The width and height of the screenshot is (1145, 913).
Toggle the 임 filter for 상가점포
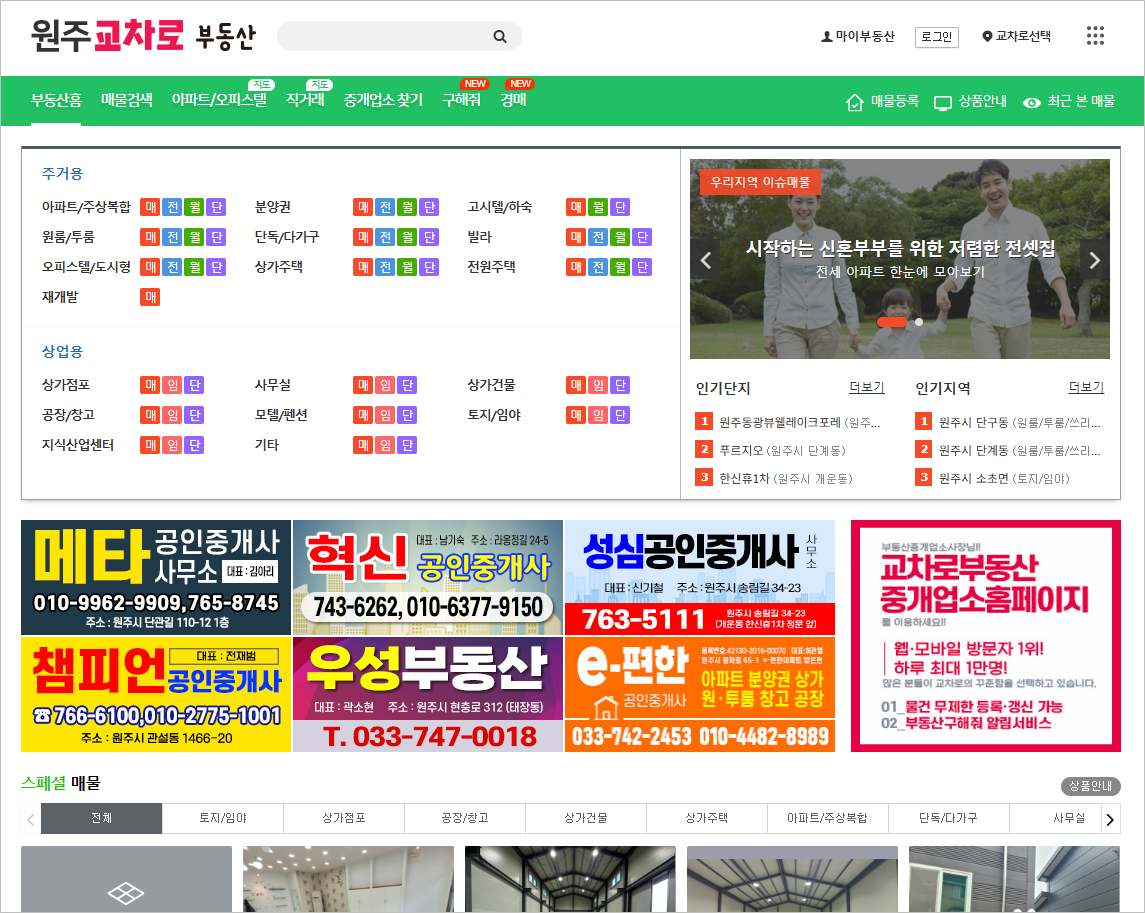[x=170, y=385]
